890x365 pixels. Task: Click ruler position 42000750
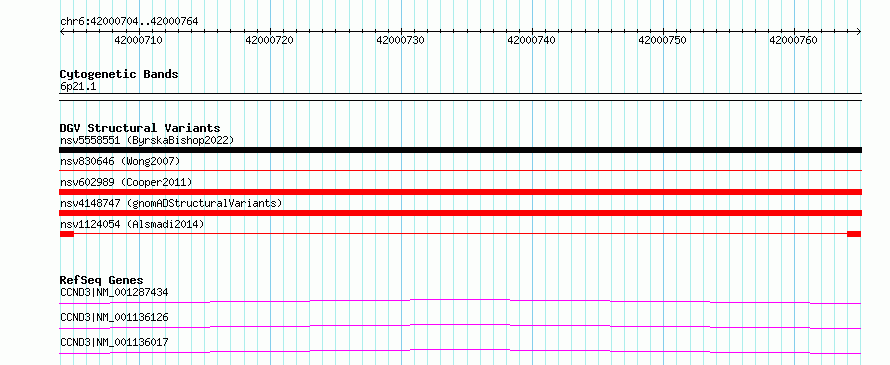click(x=663, y=40)
